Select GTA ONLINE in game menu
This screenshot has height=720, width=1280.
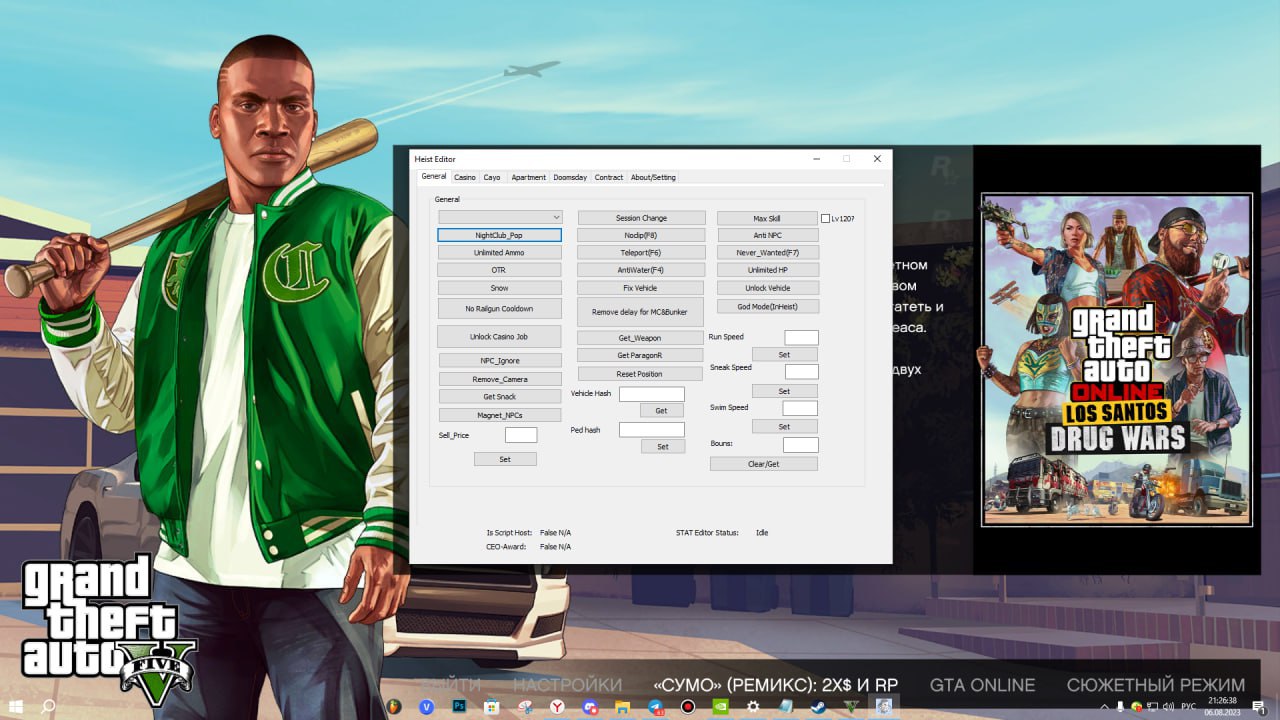pyautogui.click(x=982, y=685)
